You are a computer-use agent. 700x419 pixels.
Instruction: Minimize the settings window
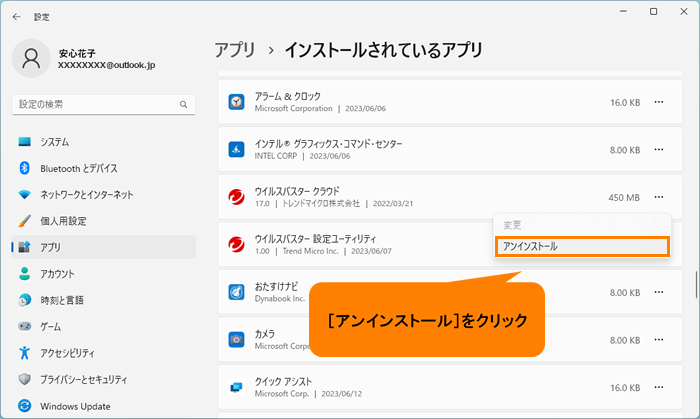(x=623, y=12)
